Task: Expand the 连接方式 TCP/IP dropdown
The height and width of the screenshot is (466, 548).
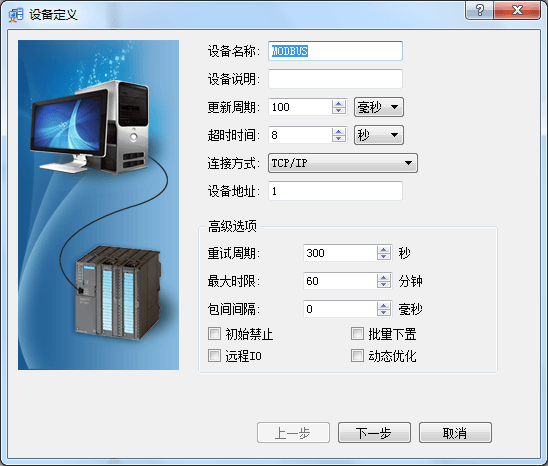Action: coord(343,163)
